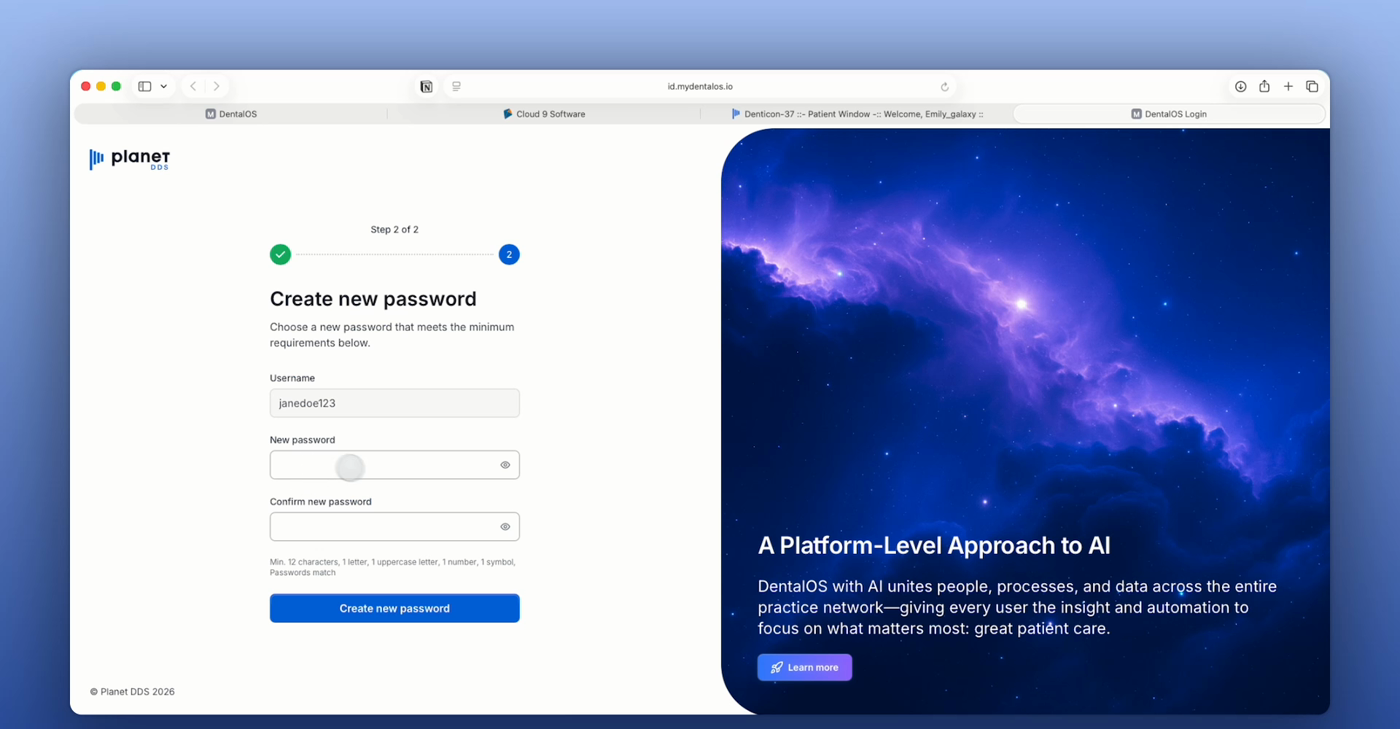1400x729 pixels.
Task: Switch to the Cloud 9 Software tab
Action: 544,114
